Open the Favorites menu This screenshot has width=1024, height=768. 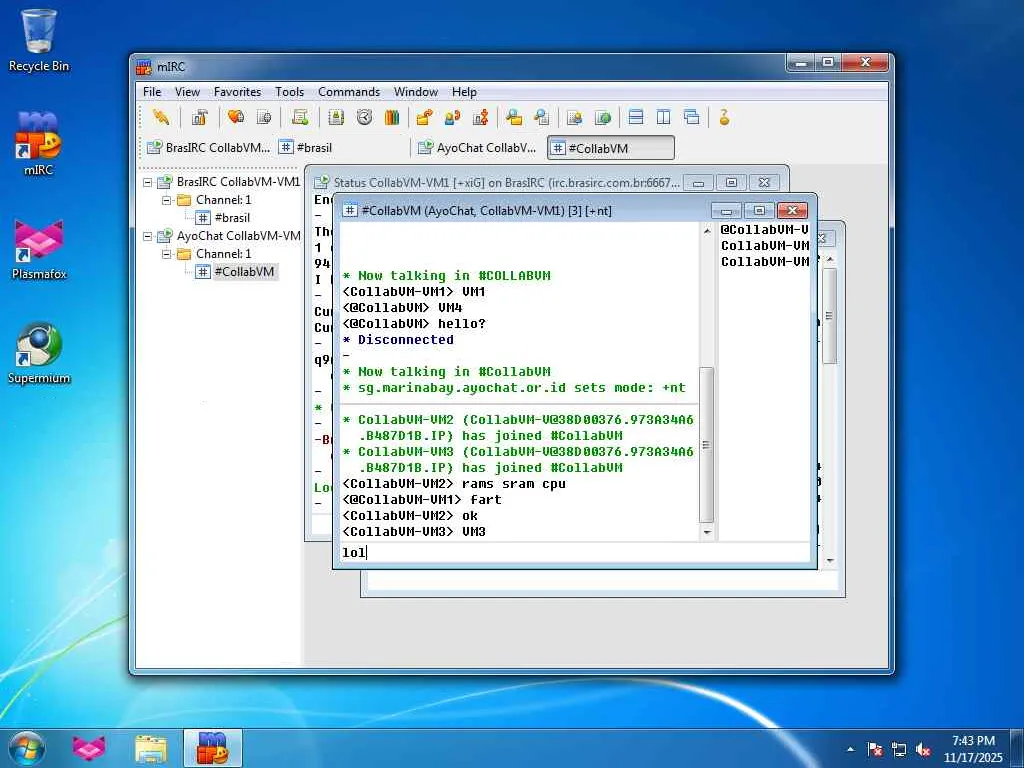(x=237, y=92)
